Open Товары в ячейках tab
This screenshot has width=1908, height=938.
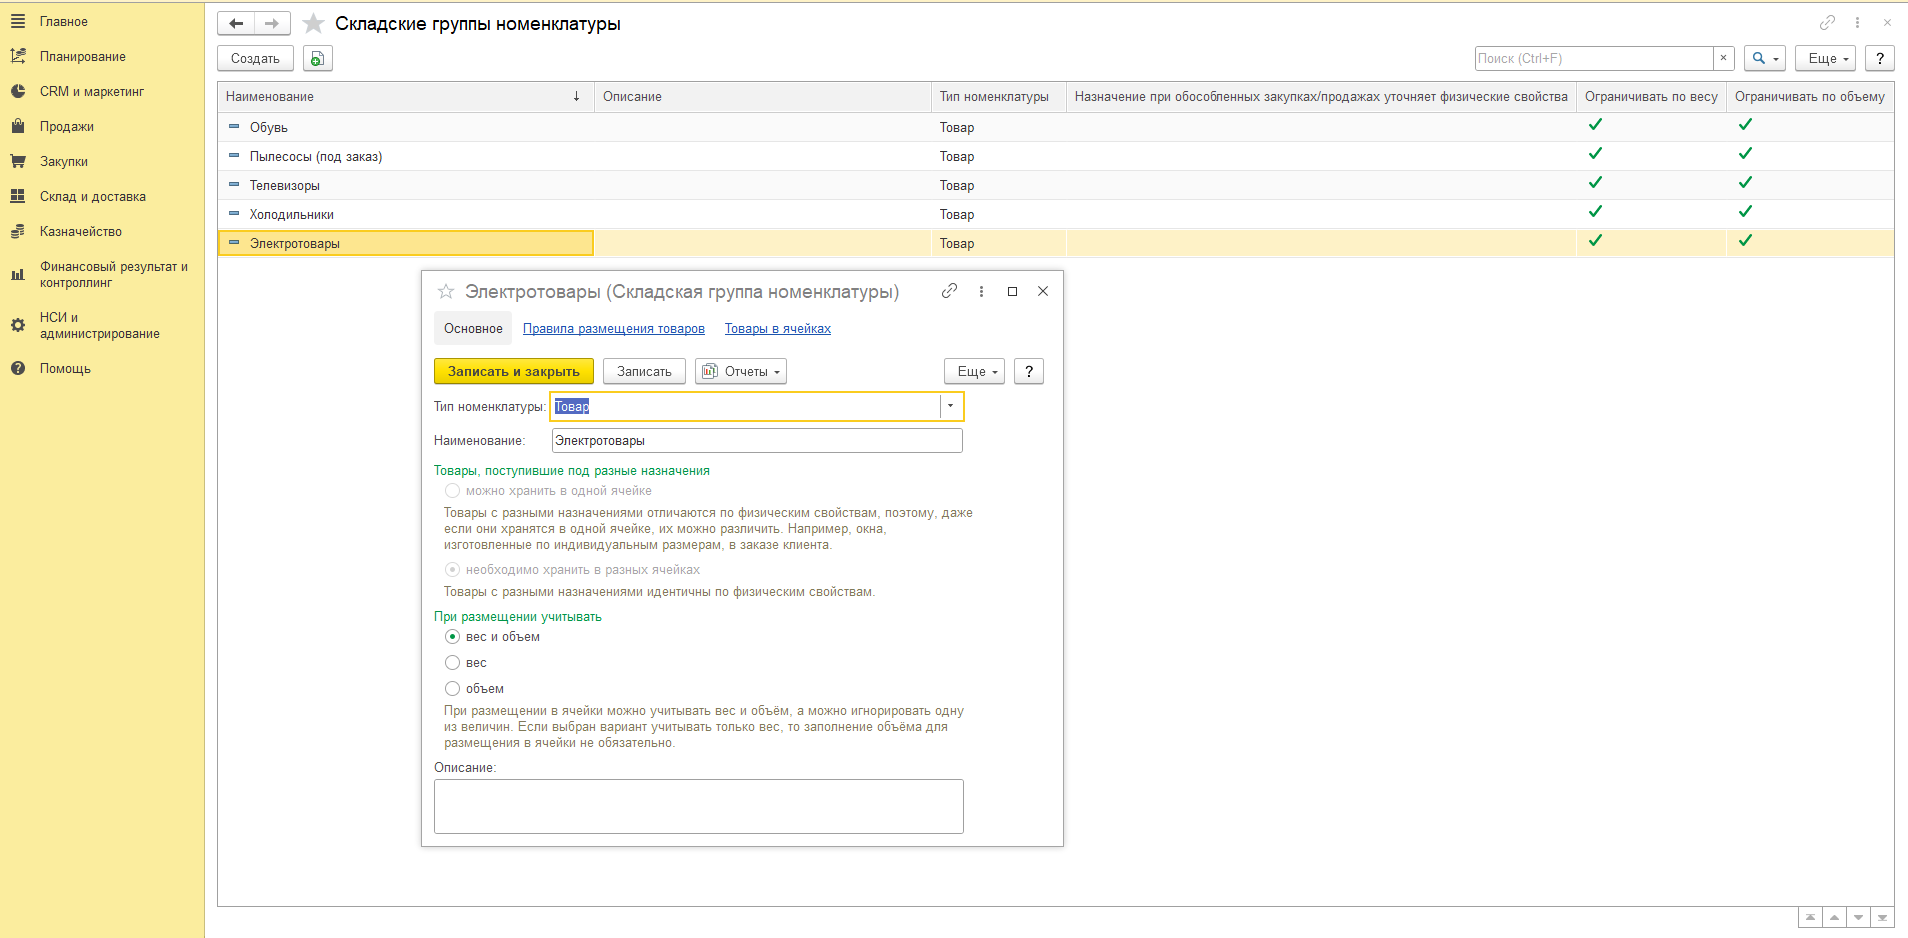click(x=778, y=329)
